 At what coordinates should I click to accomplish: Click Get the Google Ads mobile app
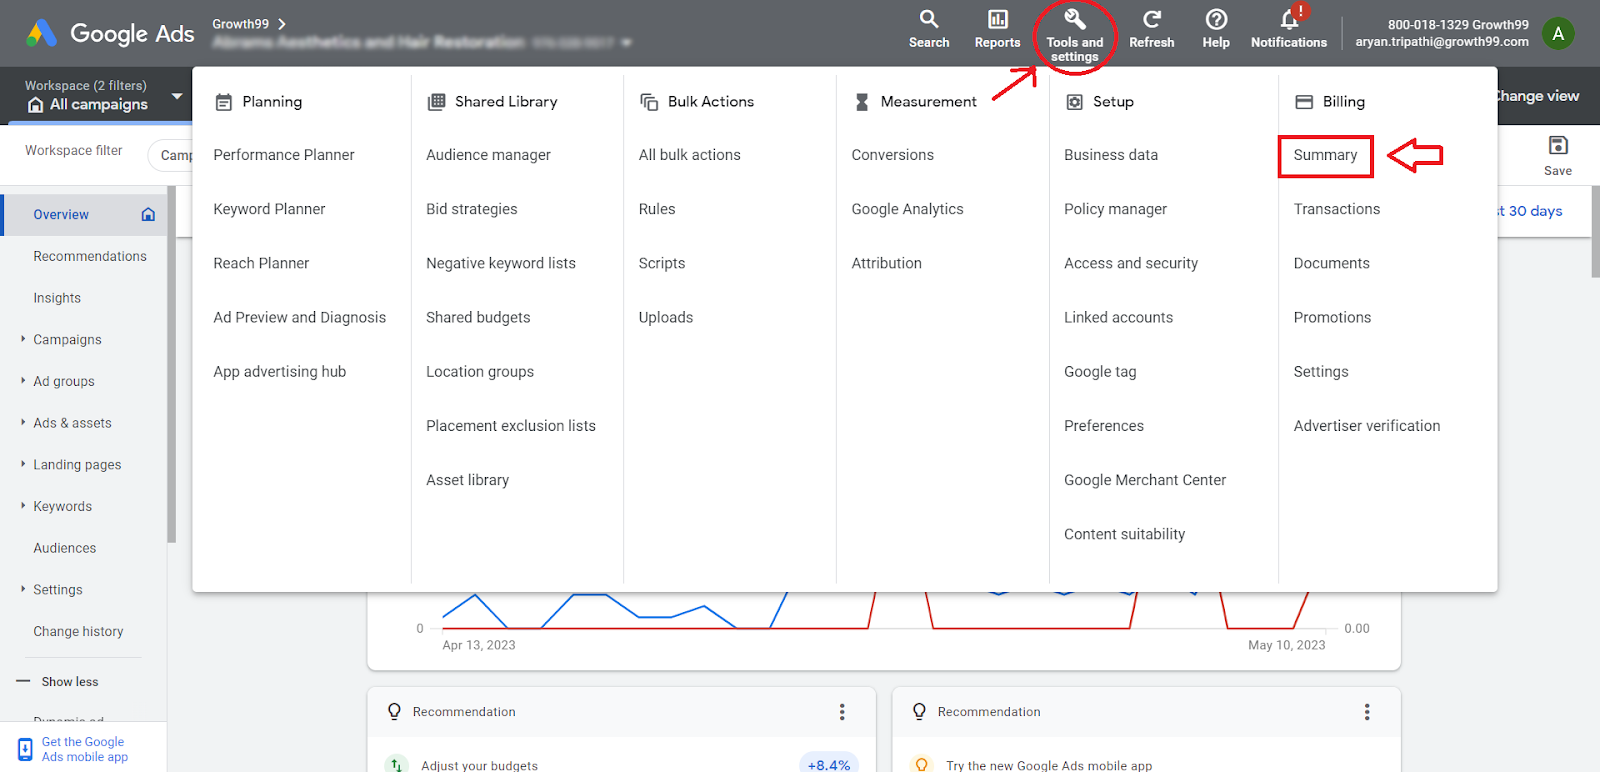point(85,749)
